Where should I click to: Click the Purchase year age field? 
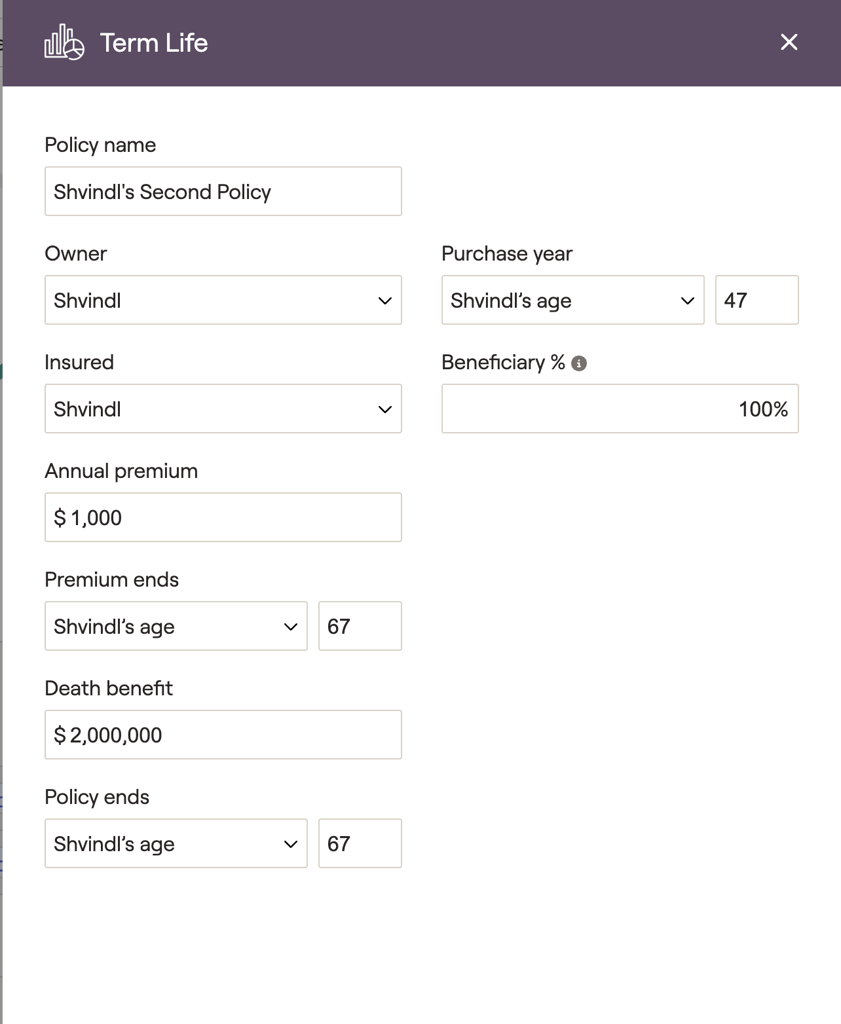coord(756,300)
